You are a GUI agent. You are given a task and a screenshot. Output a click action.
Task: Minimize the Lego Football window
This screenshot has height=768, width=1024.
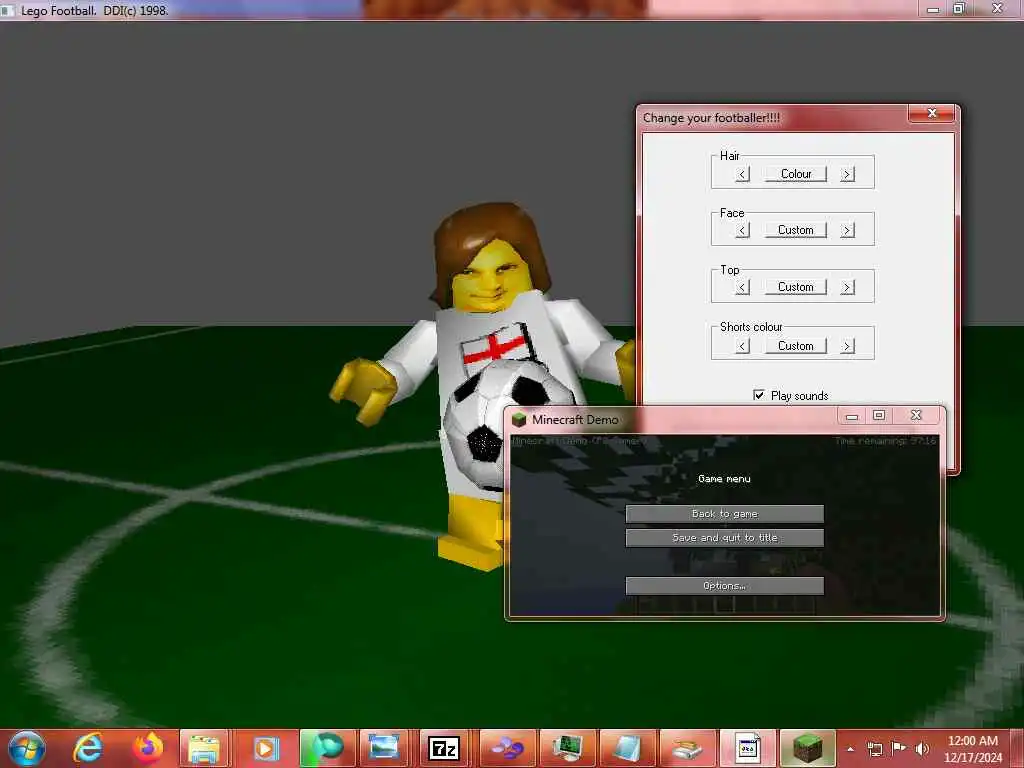pos(933,9)
